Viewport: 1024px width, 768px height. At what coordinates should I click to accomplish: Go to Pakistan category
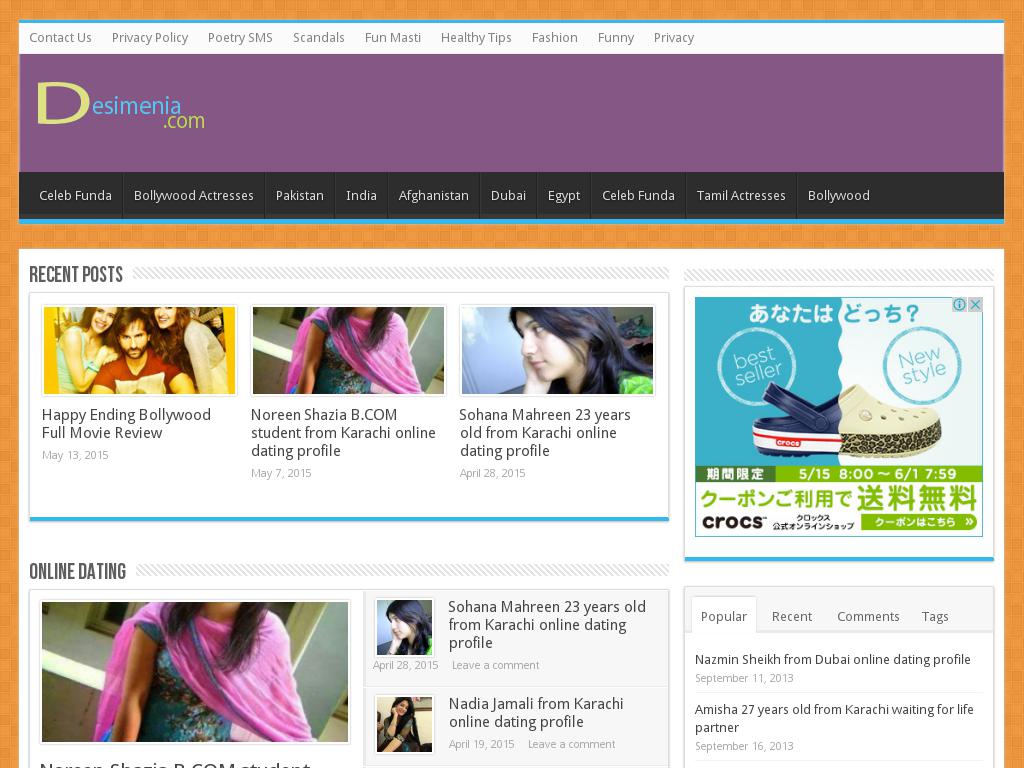pyautogui.click(x=300, y=195)
